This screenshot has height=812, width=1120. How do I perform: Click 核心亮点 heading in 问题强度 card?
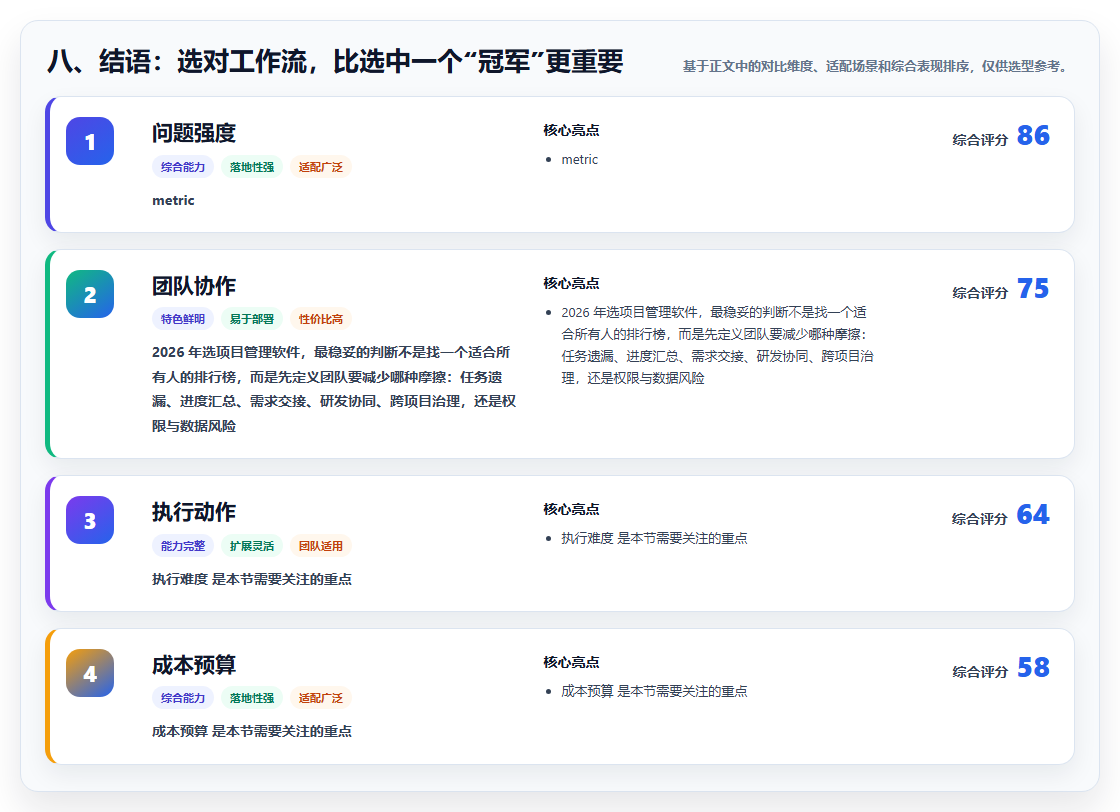click(571, 130)
